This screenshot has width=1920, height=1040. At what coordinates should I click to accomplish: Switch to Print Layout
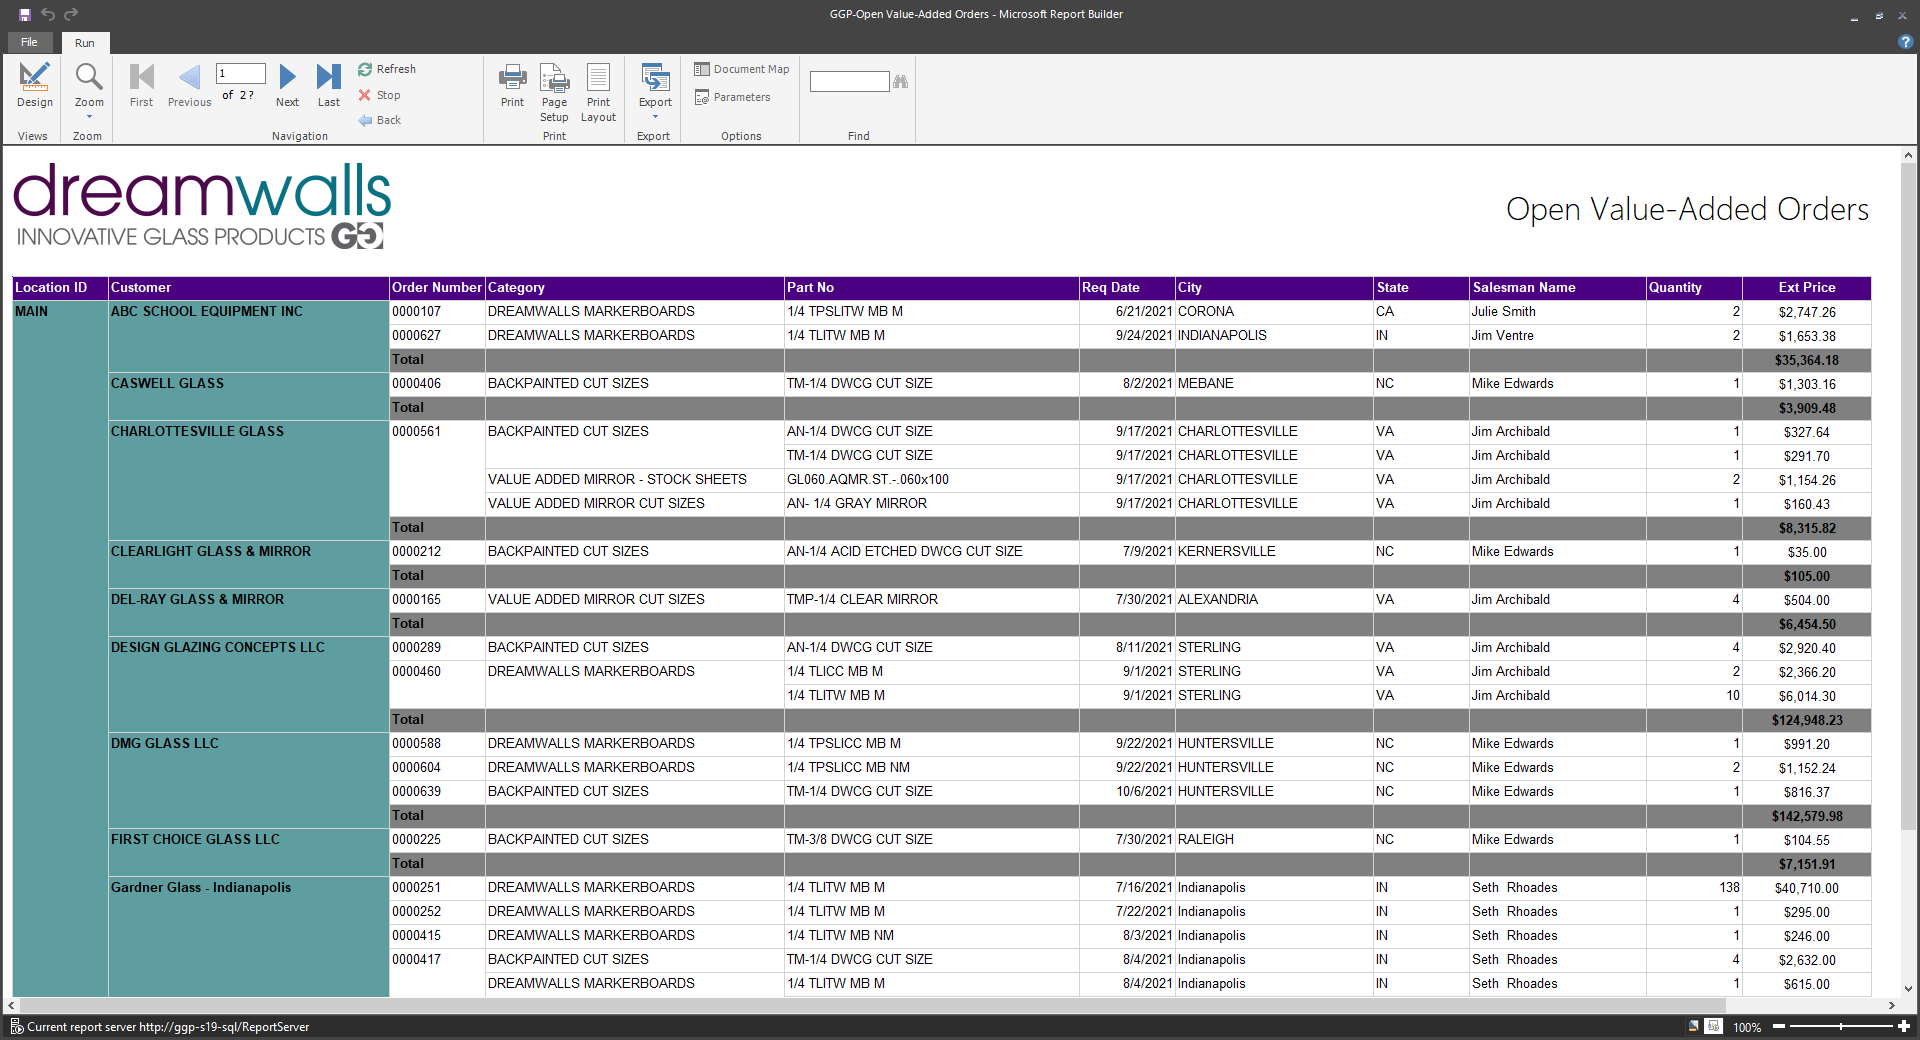(598, 92)
